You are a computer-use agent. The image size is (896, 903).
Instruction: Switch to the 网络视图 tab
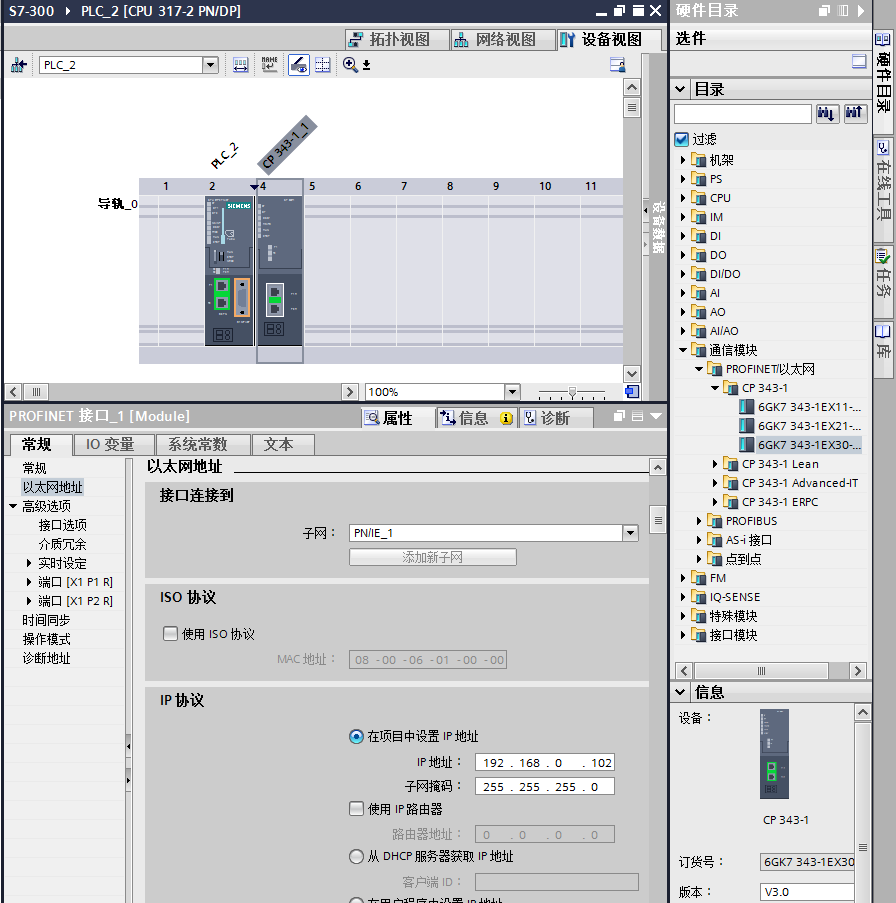pos(495,40)
